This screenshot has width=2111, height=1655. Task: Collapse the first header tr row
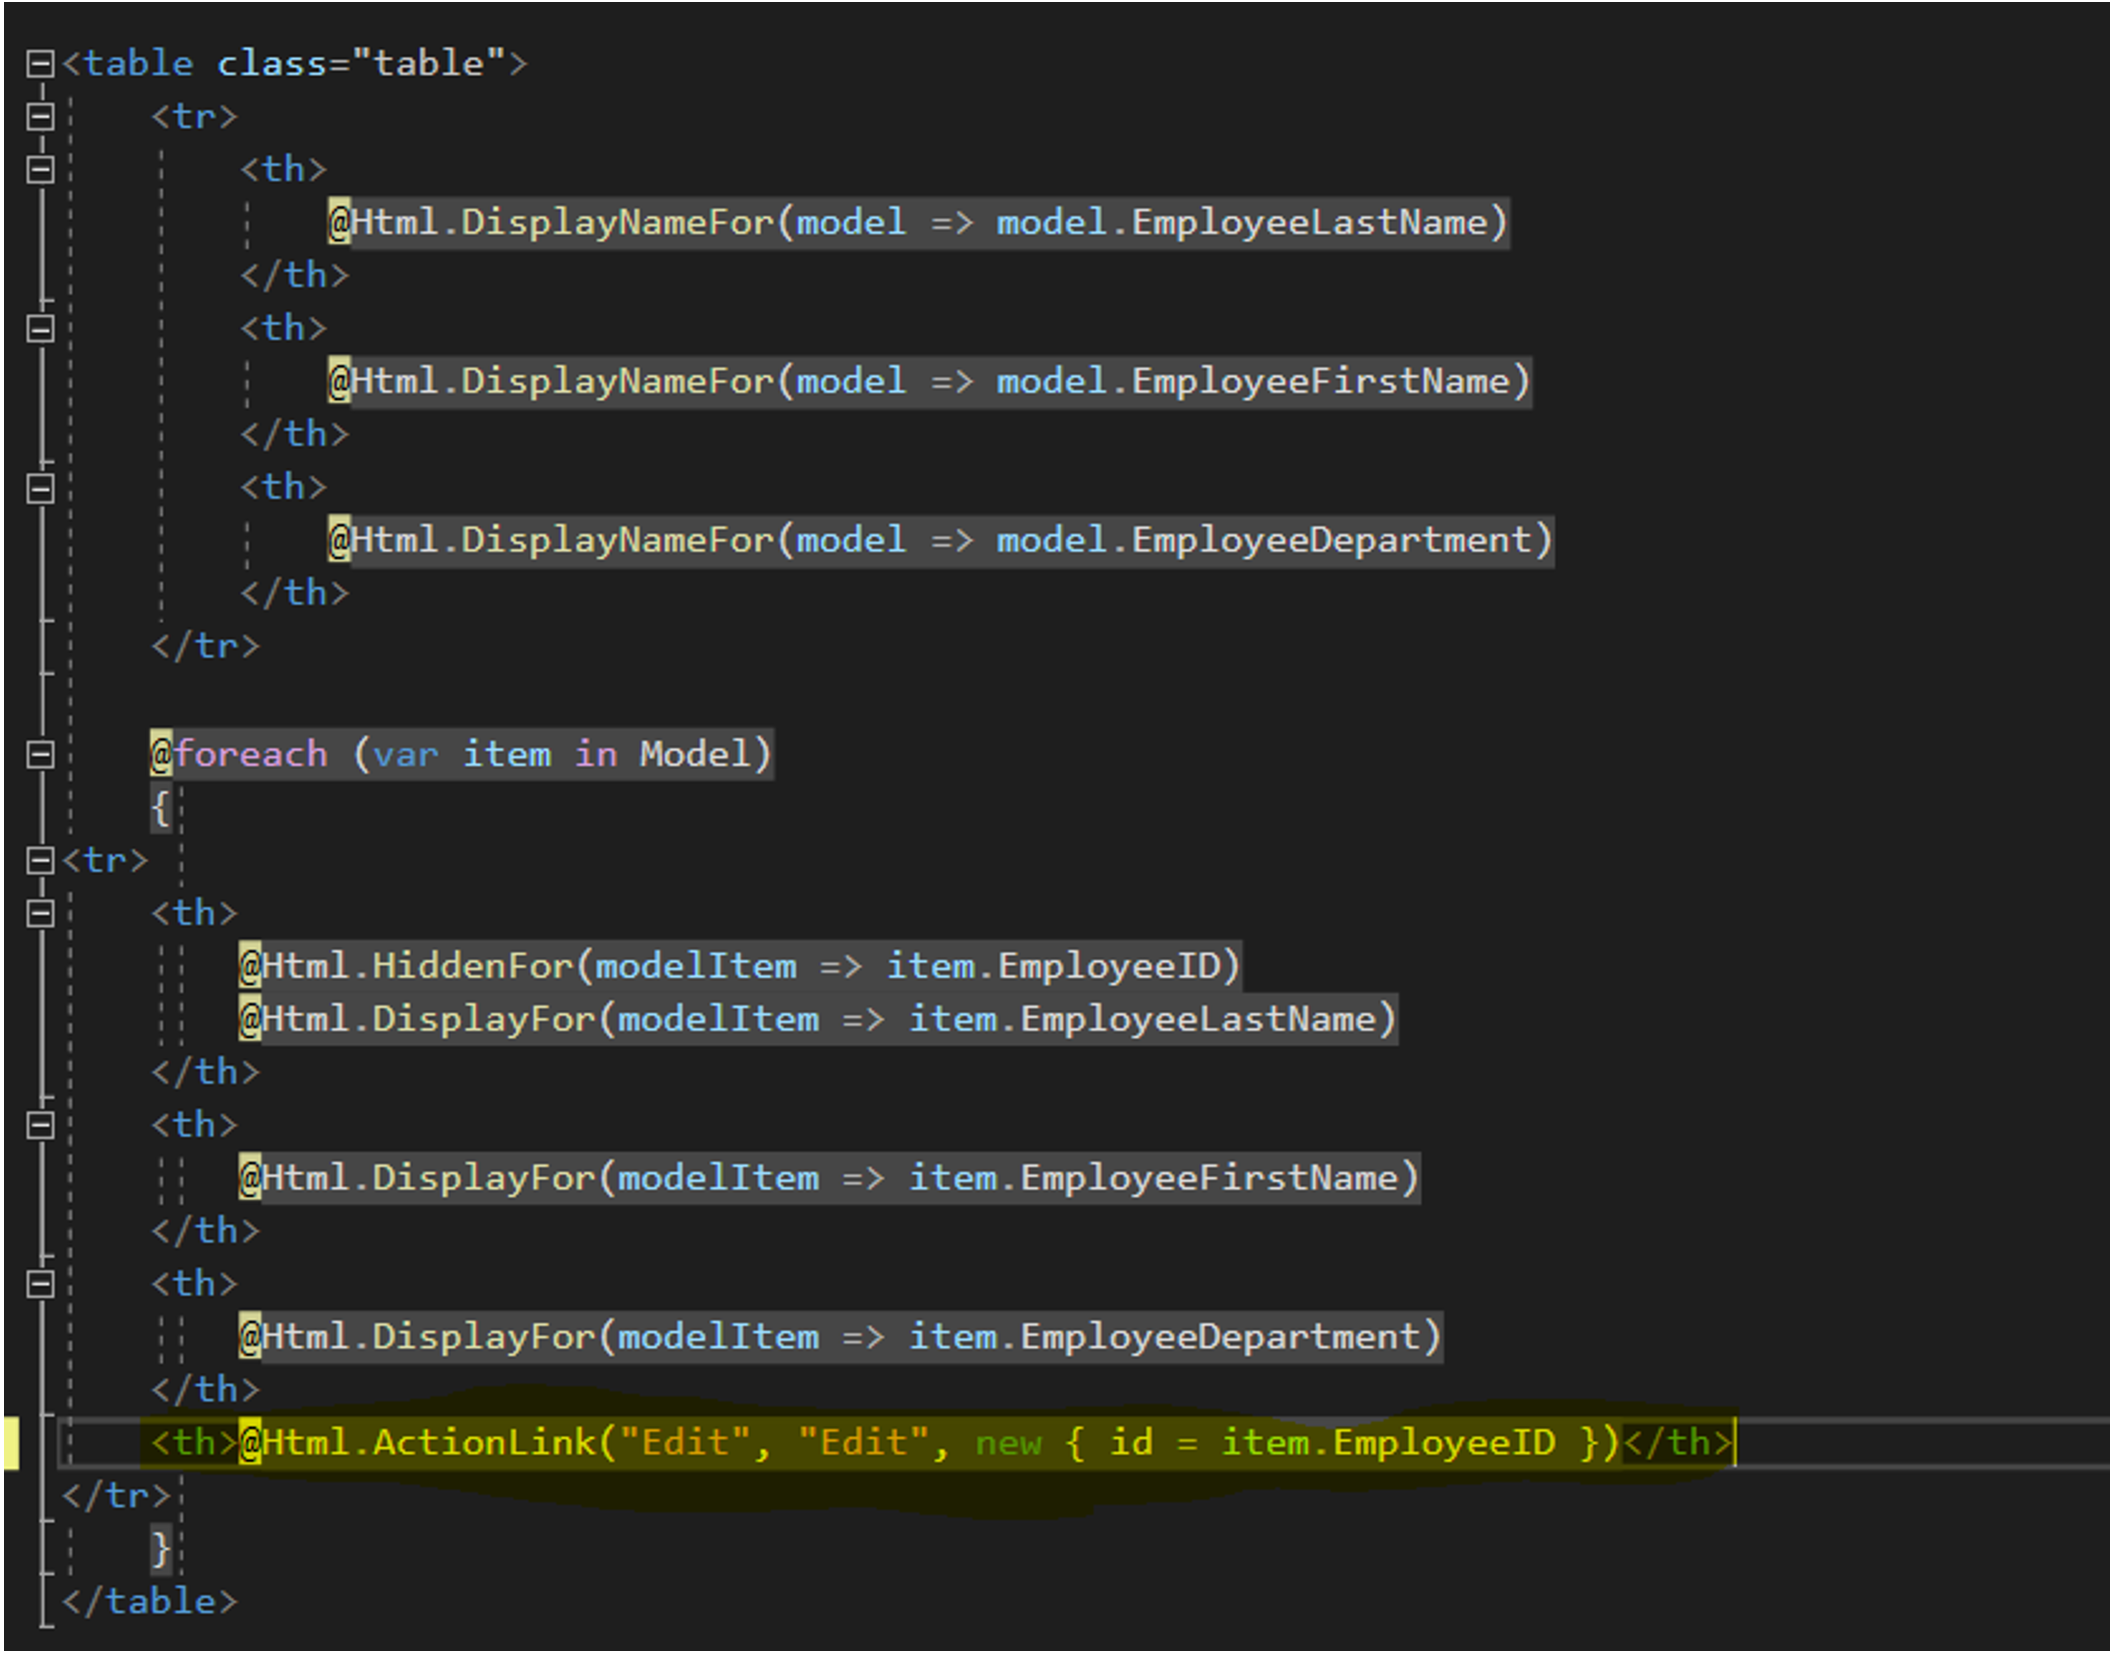coord(40,117)
